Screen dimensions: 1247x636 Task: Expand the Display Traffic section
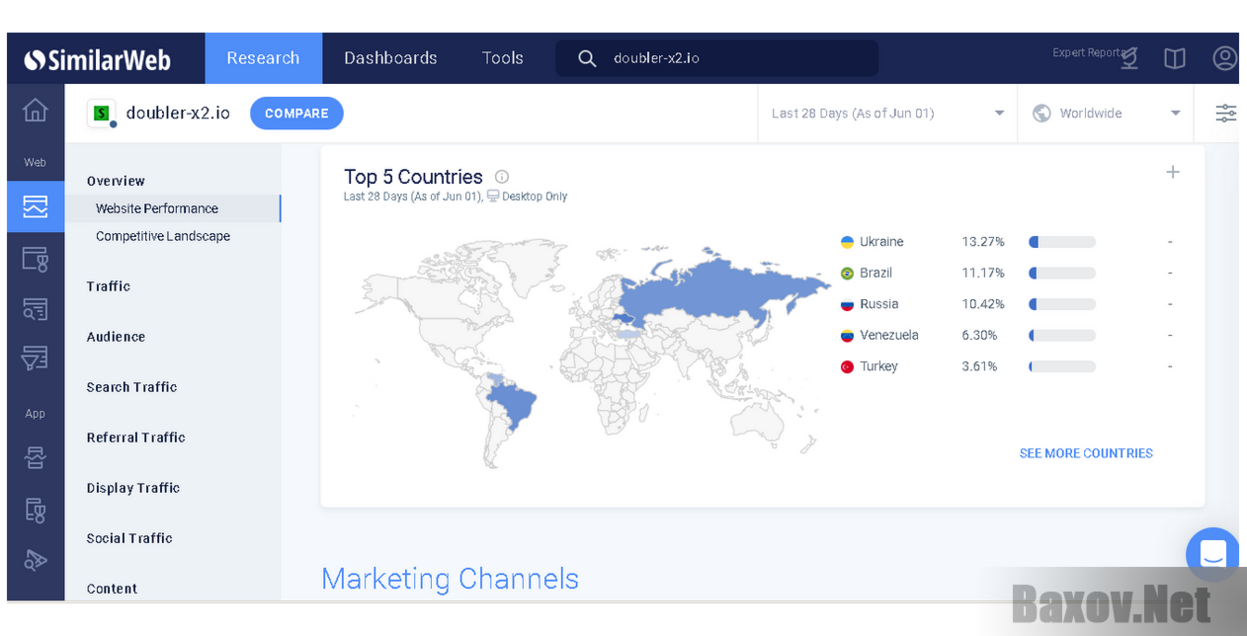[133, 488]
